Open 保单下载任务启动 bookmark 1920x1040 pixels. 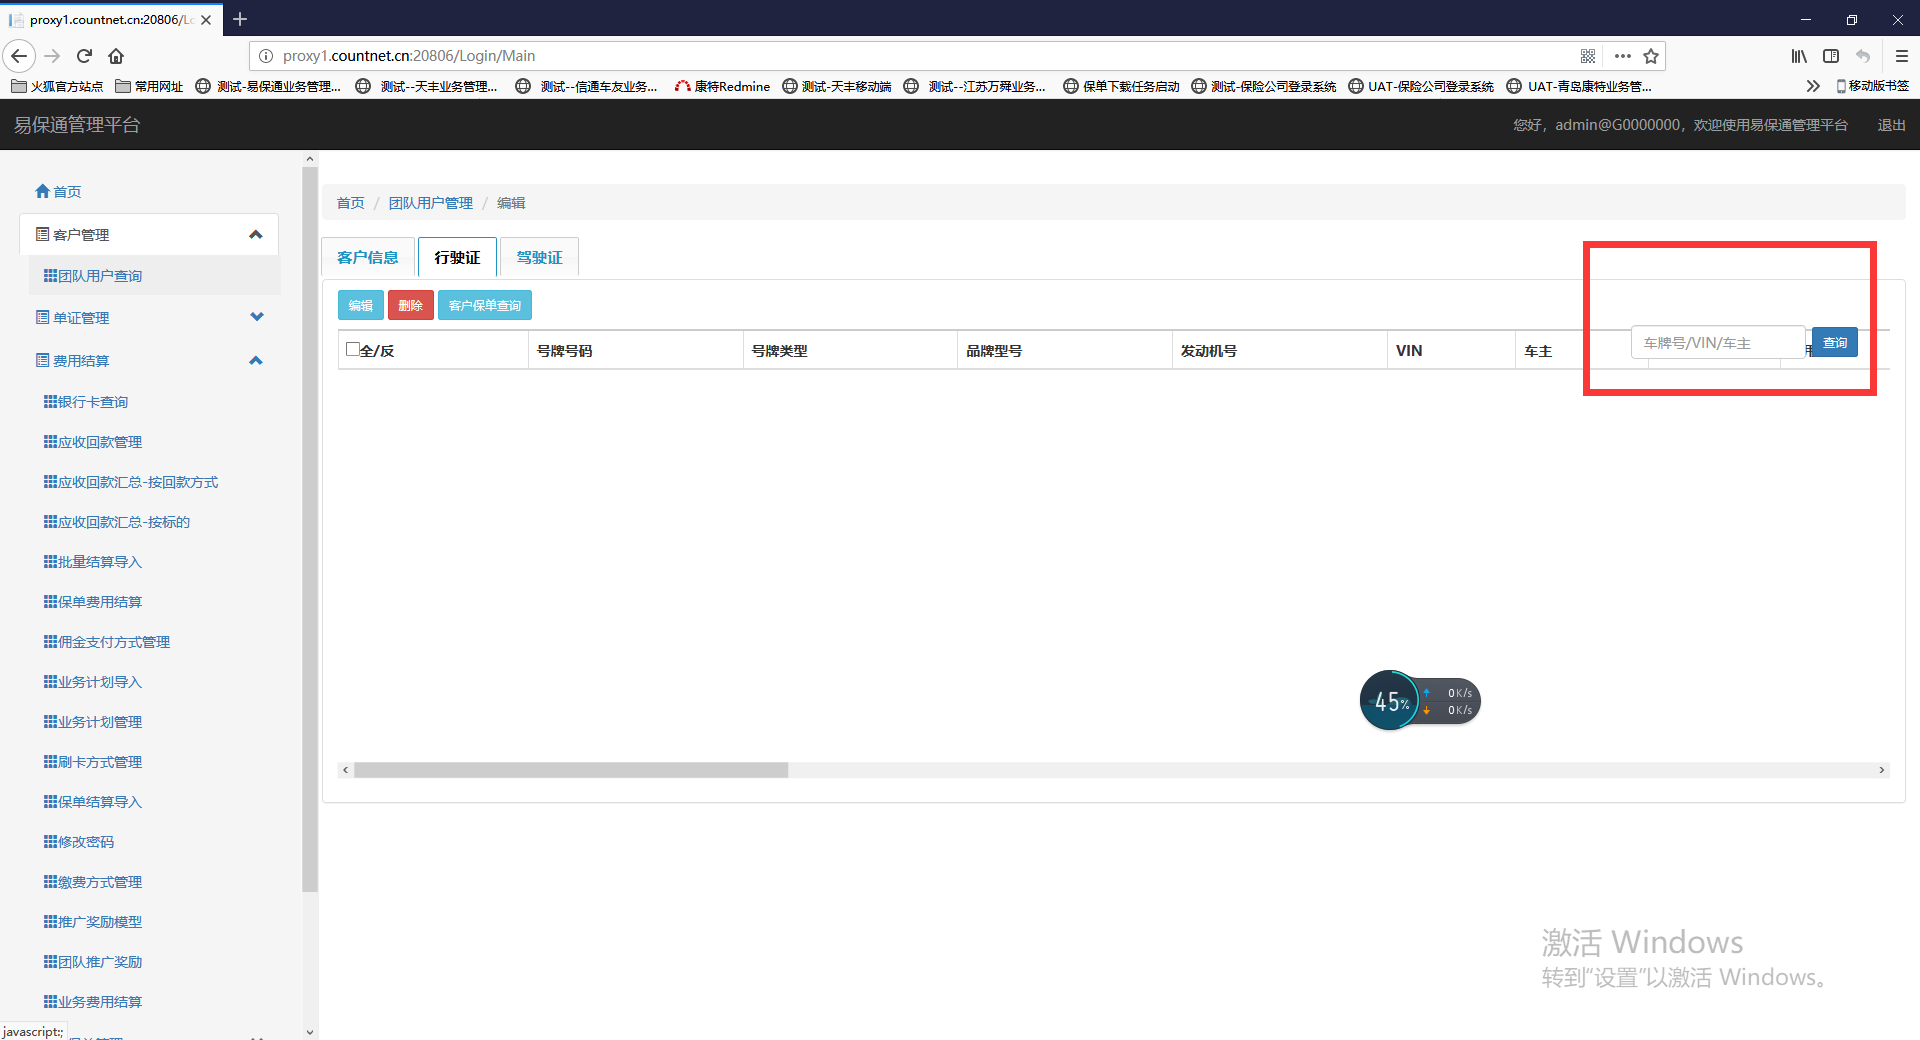1121,86
